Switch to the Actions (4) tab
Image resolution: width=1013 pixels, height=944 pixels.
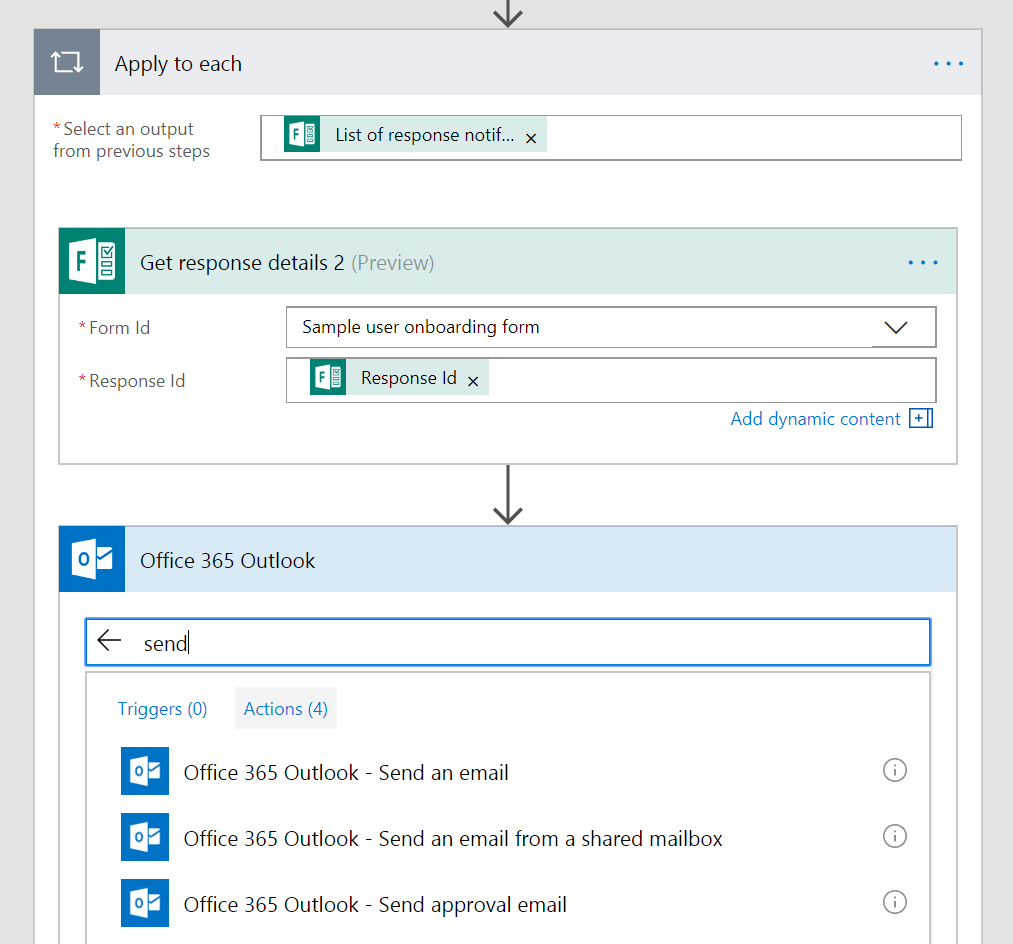[285, 709]
